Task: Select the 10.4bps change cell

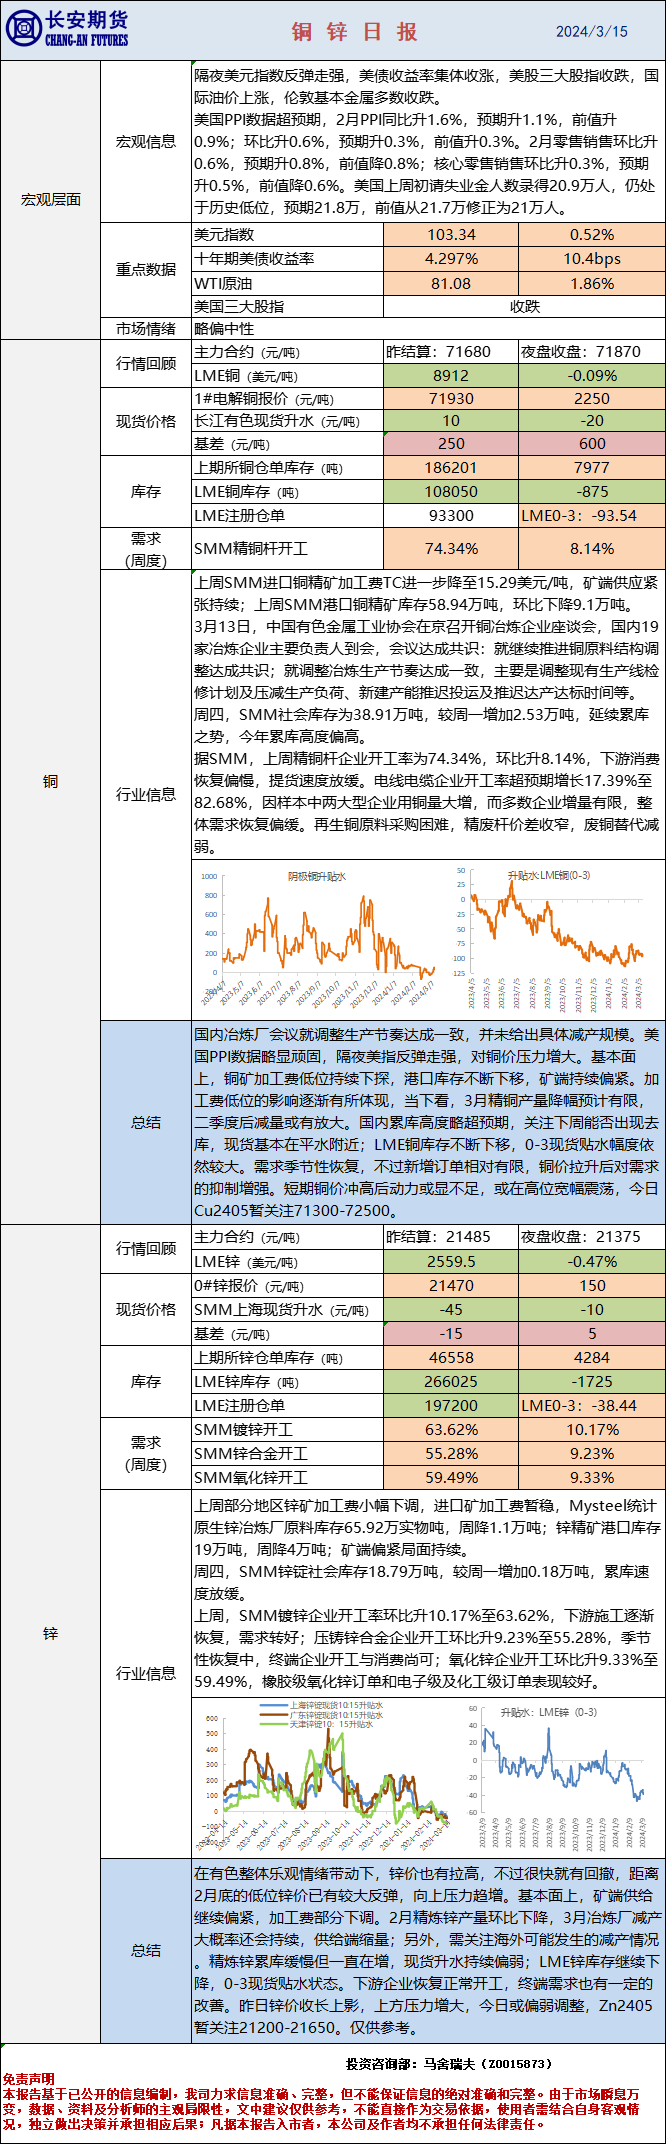Action: click(592, 259)
